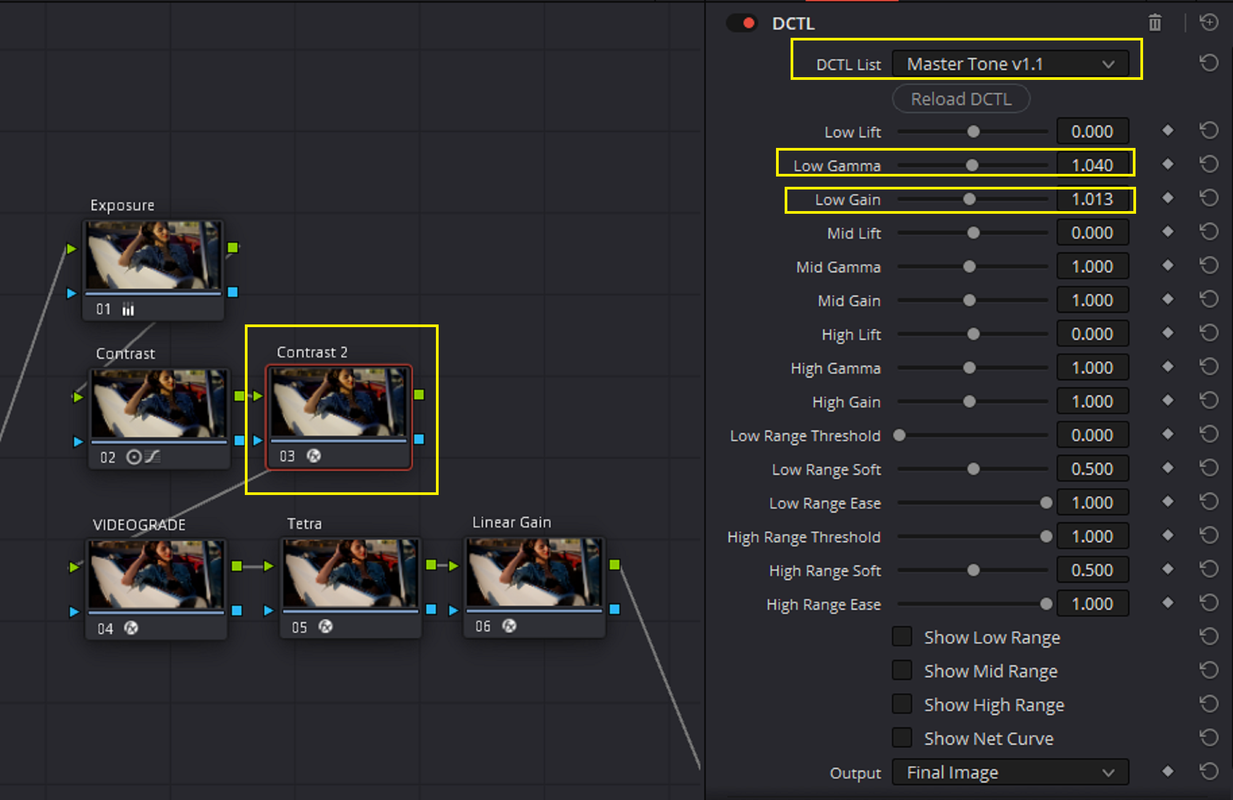
Task: Add keyframe for Low Range Soft
Action: pyautogui.click(x=1167, y=469)
